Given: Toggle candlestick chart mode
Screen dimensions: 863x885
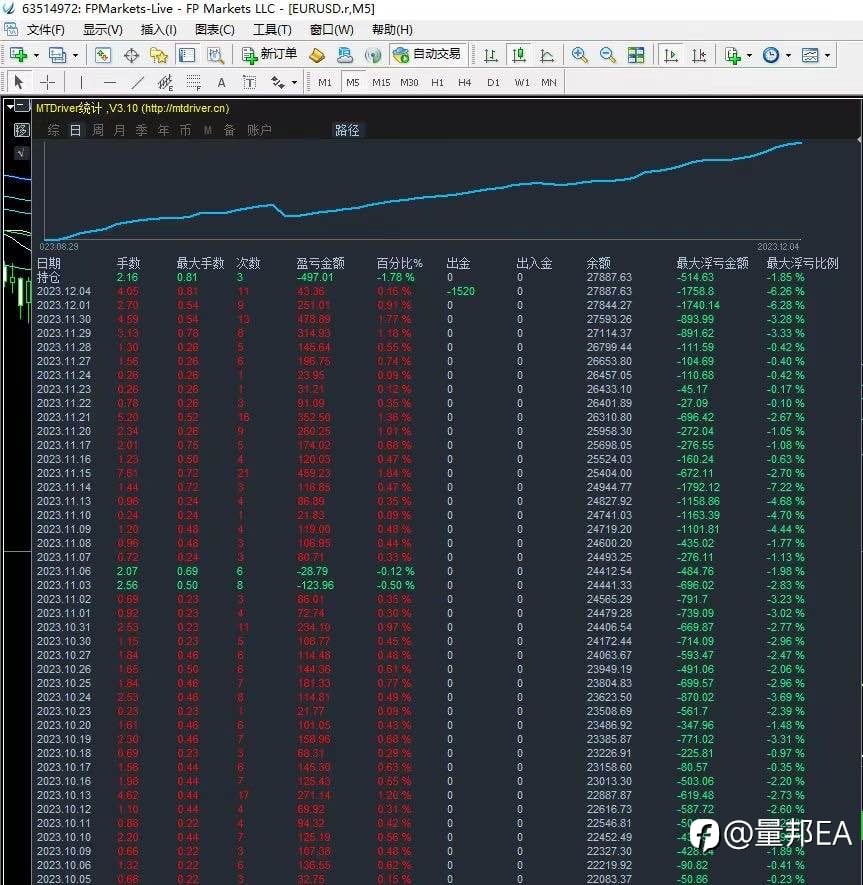Looking at the screenshot, I should [x=518, y=55].
